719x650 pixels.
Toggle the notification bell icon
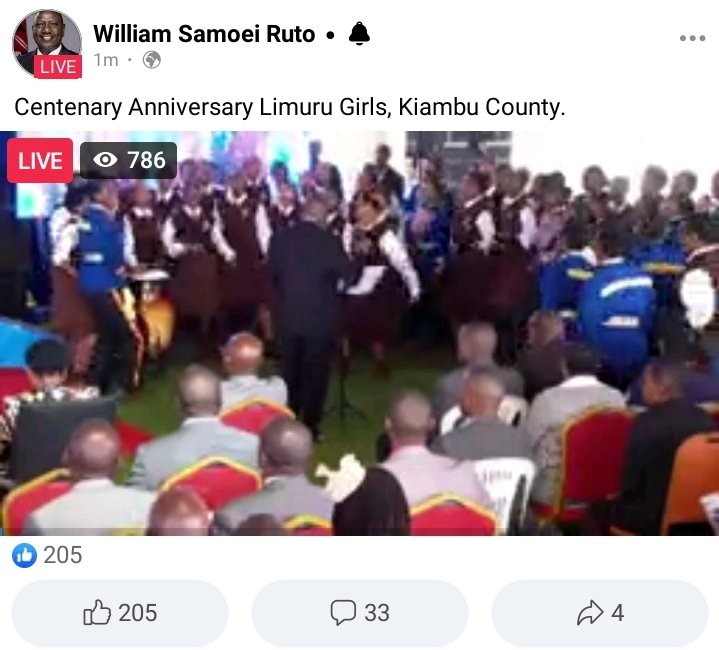(359, 34)
